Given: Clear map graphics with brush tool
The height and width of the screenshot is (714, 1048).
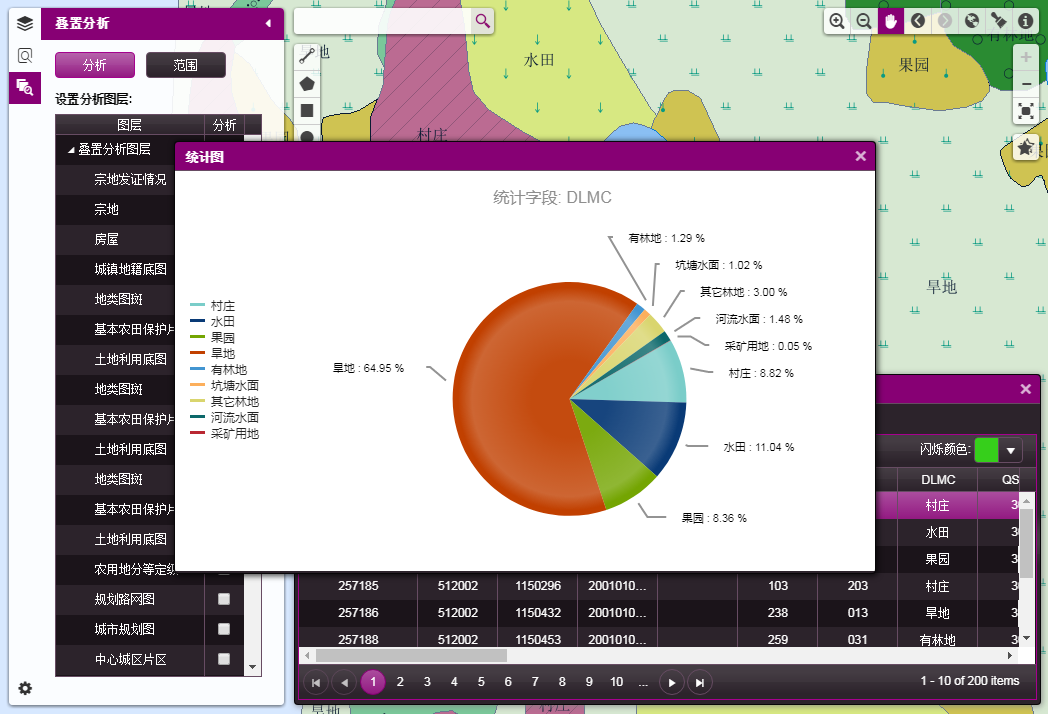Looking at the screenshot, I should [x=998, y=21].
